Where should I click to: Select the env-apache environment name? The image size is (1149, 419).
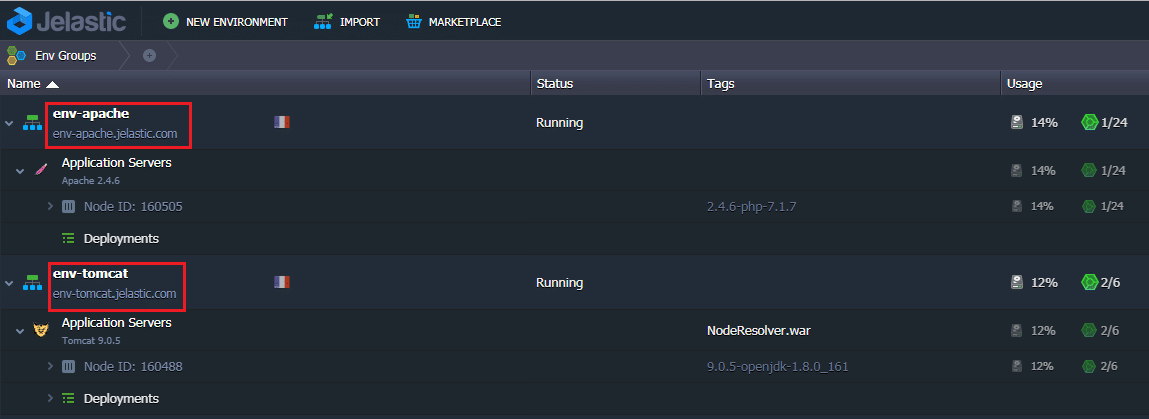91,114
